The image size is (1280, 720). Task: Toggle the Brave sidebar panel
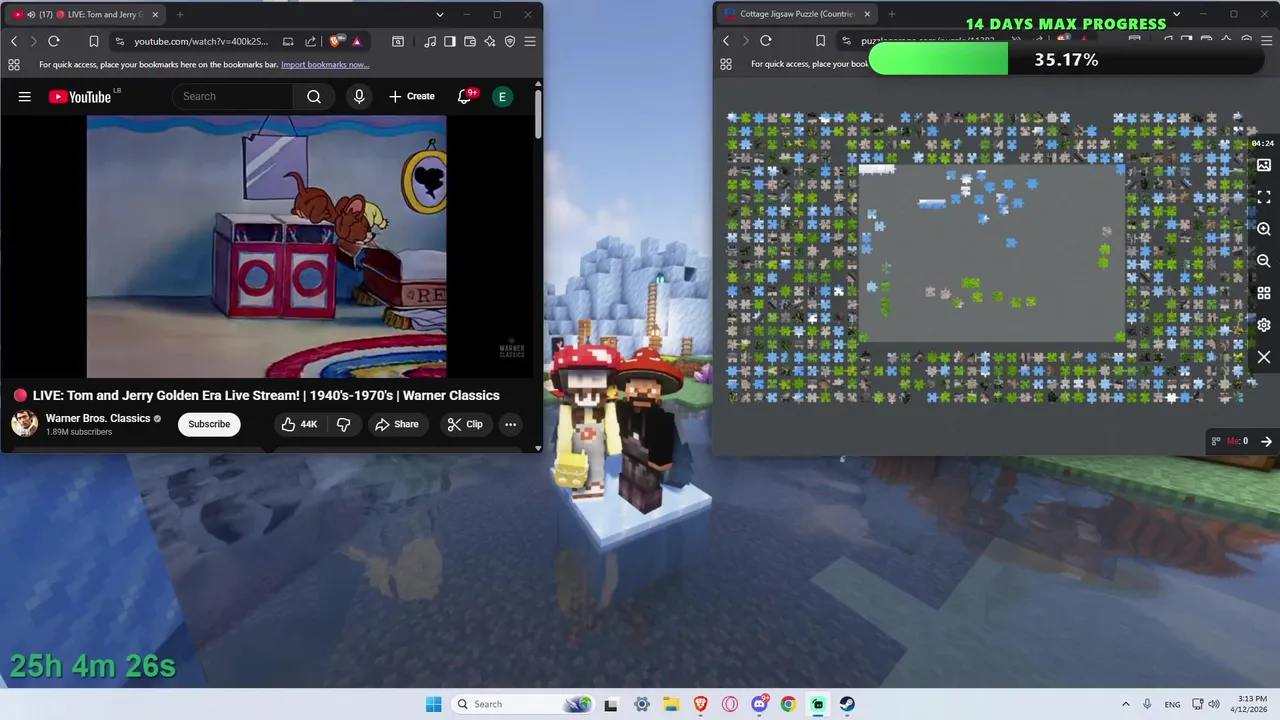pyautogui.click(x=450, y=41)
